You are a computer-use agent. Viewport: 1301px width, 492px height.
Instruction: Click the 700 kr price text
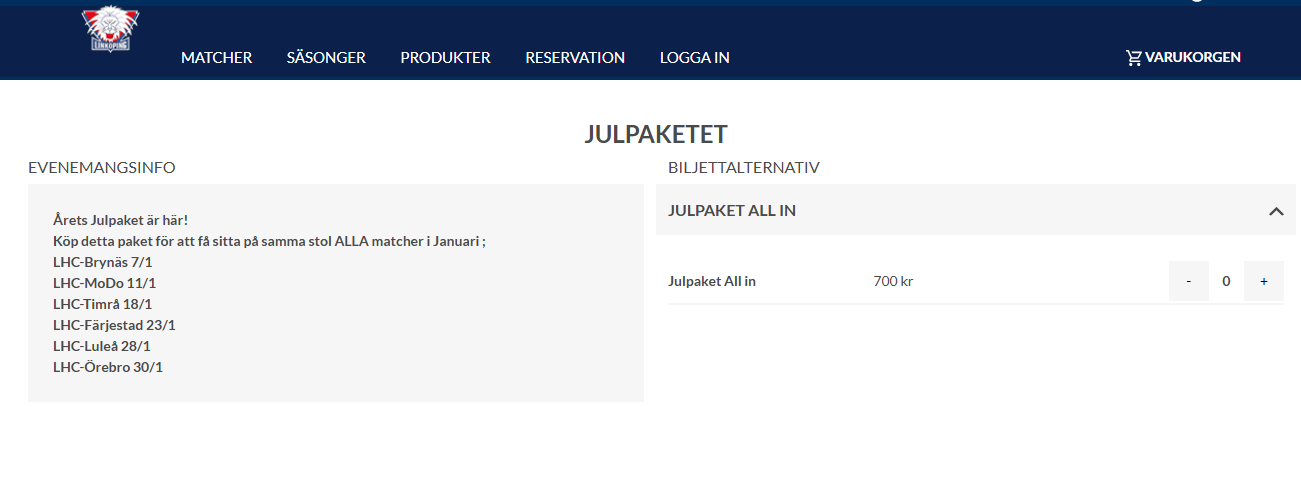[893, 281]
